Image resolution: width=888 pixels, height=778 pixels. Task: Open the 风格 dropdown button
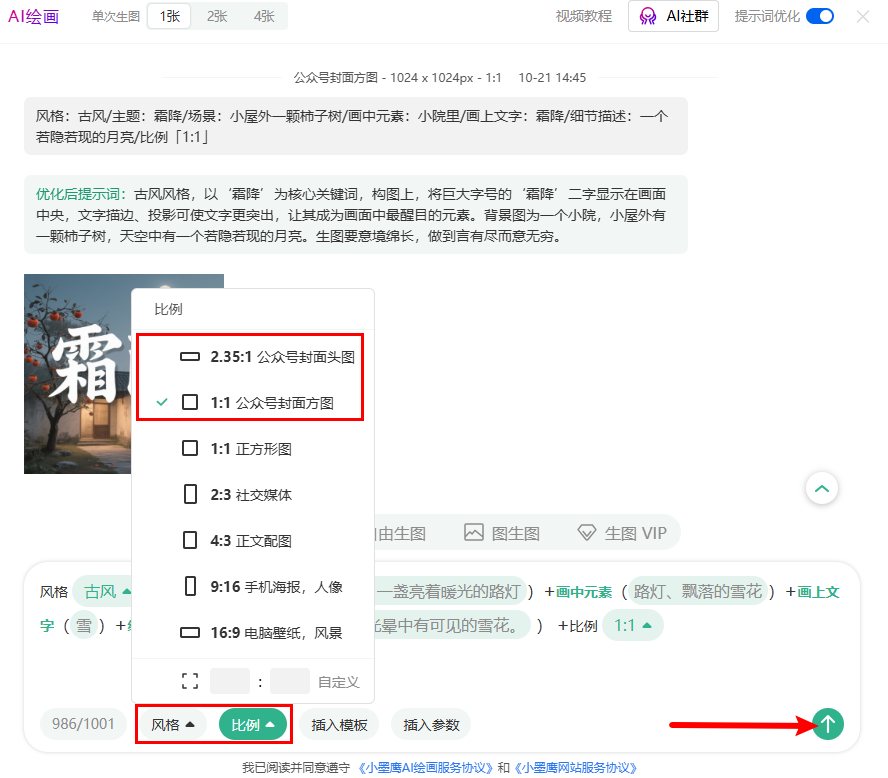point(173,724)
